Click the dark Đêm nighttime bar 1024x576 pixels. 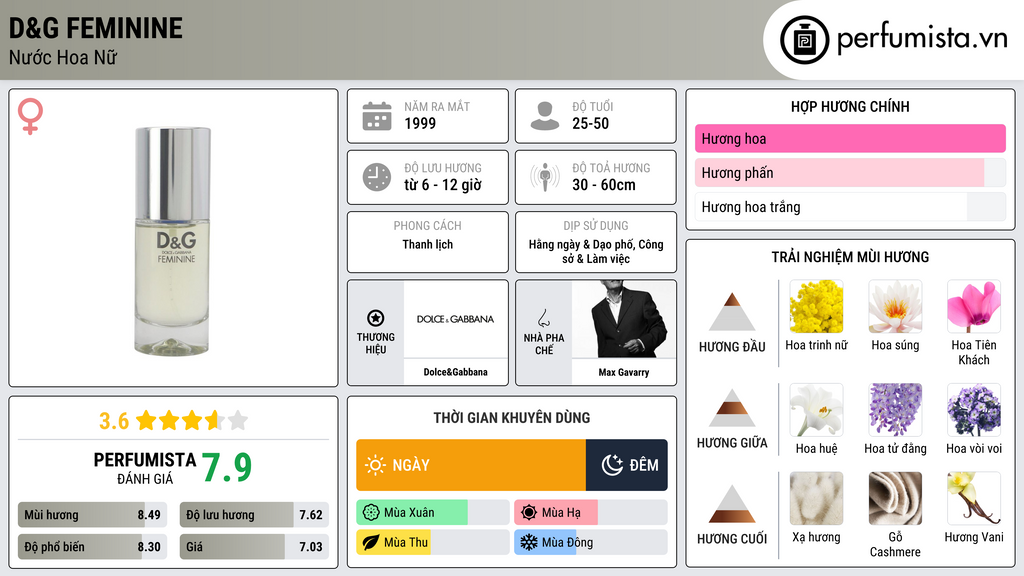[627, 465]
